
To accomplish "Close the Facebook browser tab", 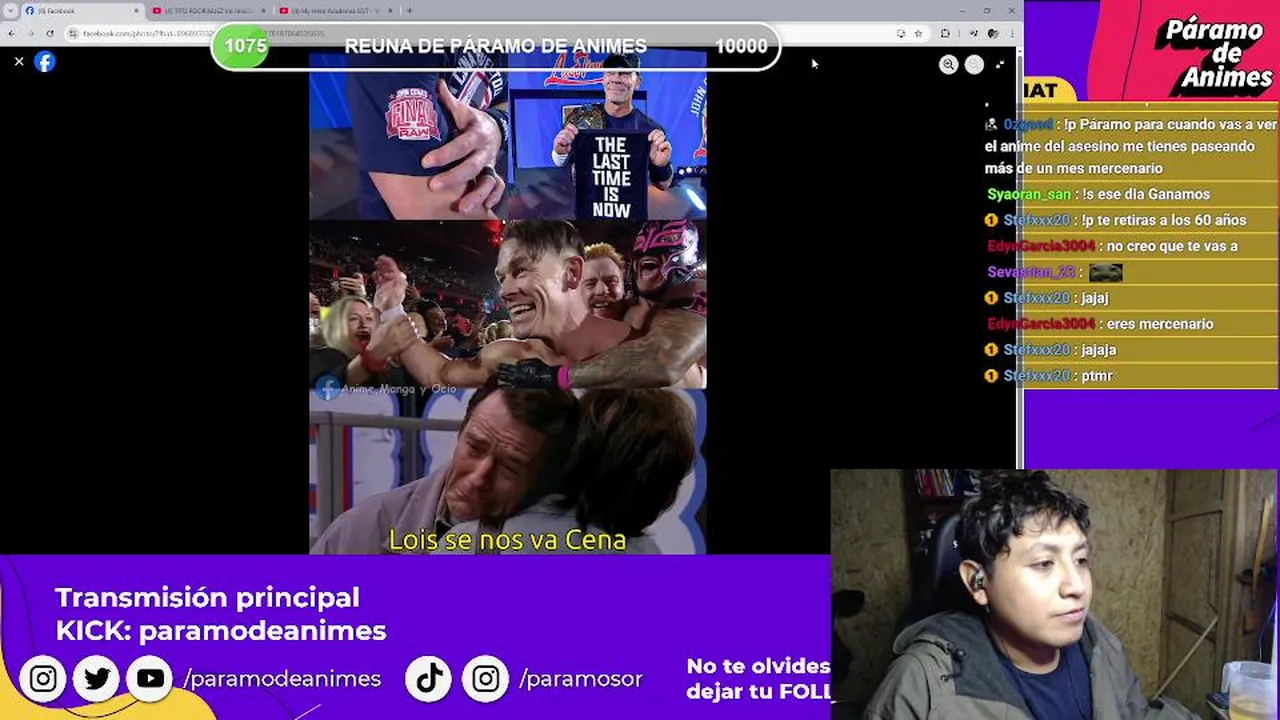I will pos(137,10).
